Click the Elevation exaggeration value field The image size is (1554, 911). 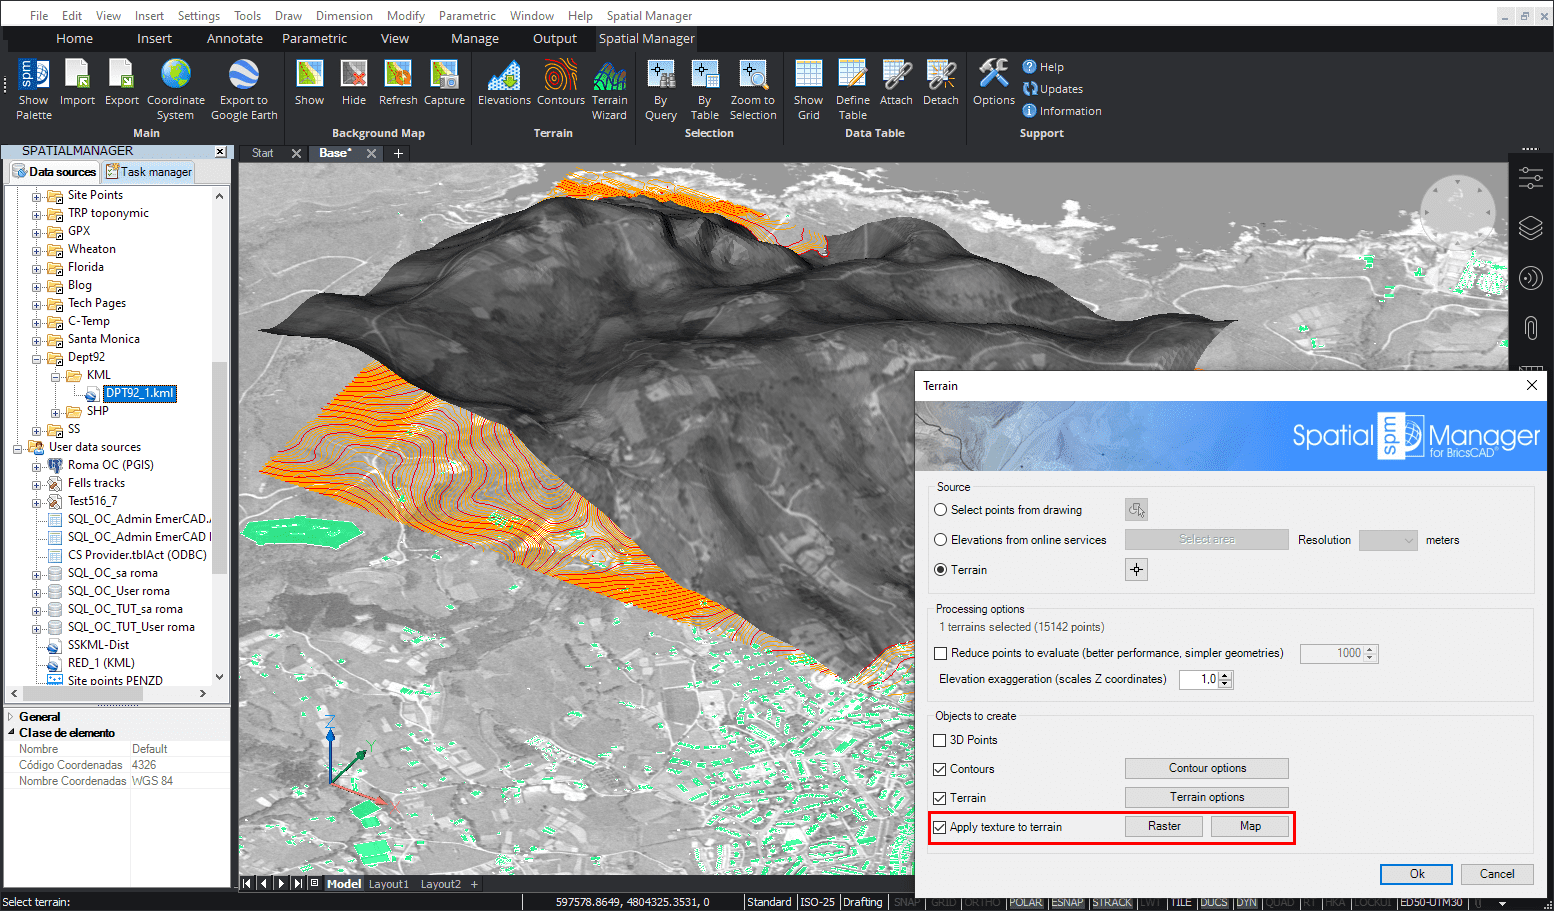(x=1198, y=679)
